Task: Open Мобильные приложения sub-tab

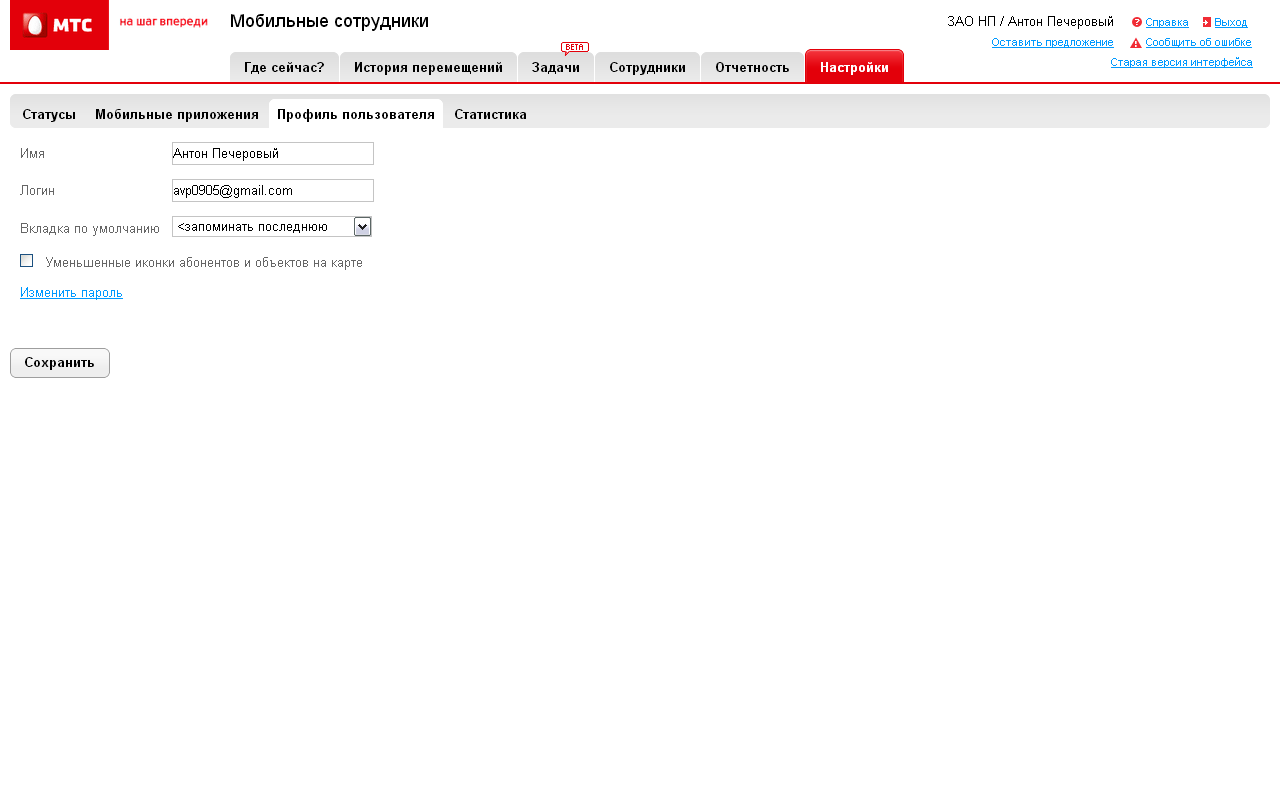Action: (x=177, y=114)
